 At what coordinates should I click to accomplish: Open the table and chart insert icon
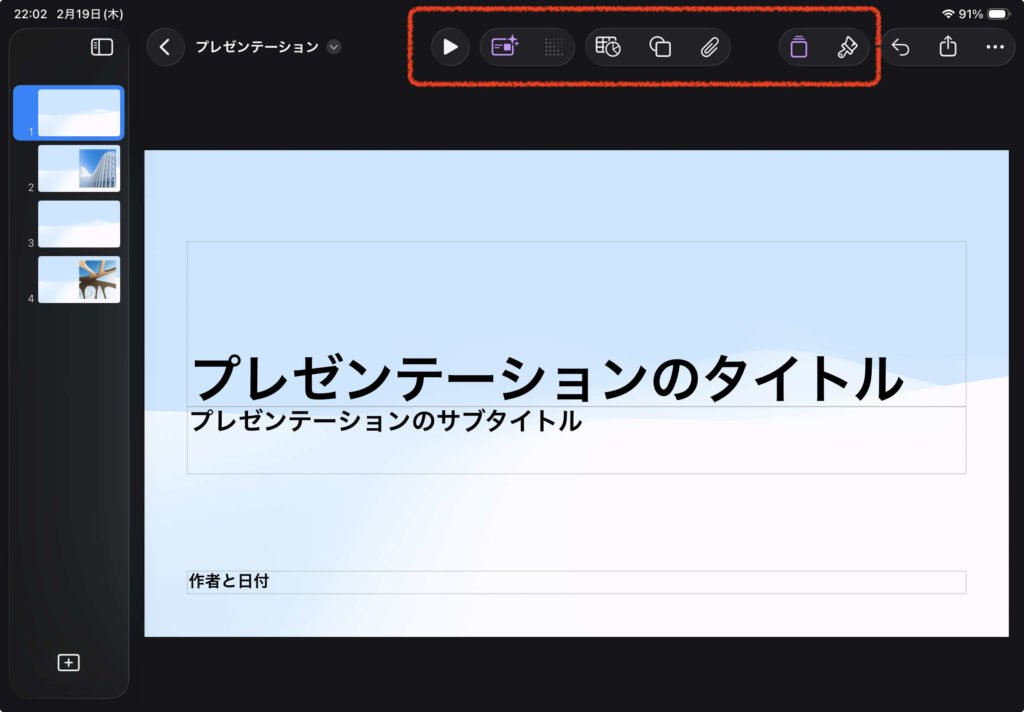[x=608, y=47]
